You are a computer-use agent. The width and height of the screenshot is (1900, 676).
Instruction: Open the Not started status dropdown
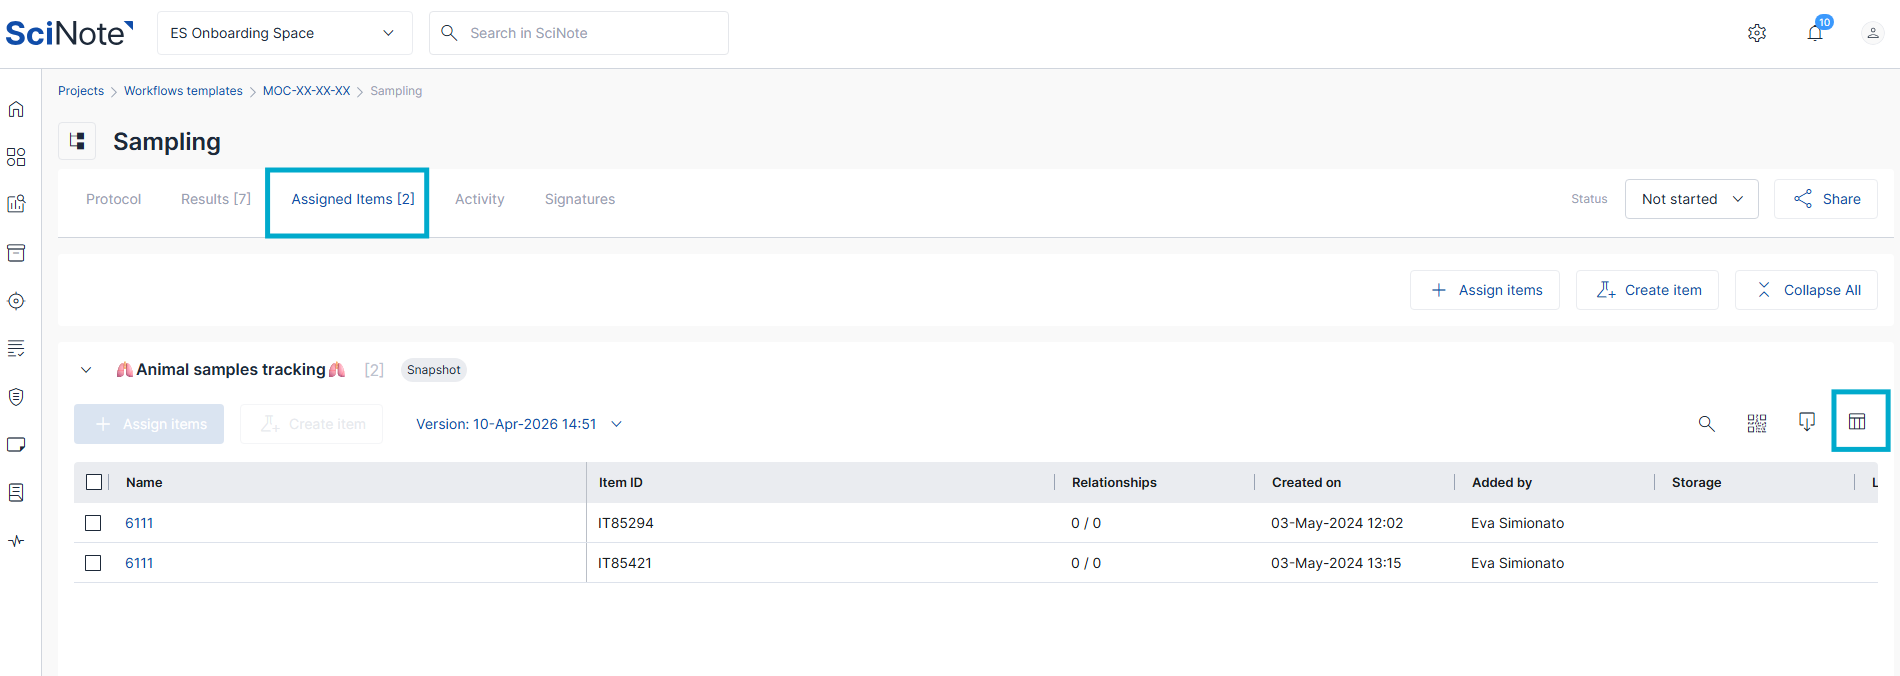pyautogui.click(x=1691, y=199)
